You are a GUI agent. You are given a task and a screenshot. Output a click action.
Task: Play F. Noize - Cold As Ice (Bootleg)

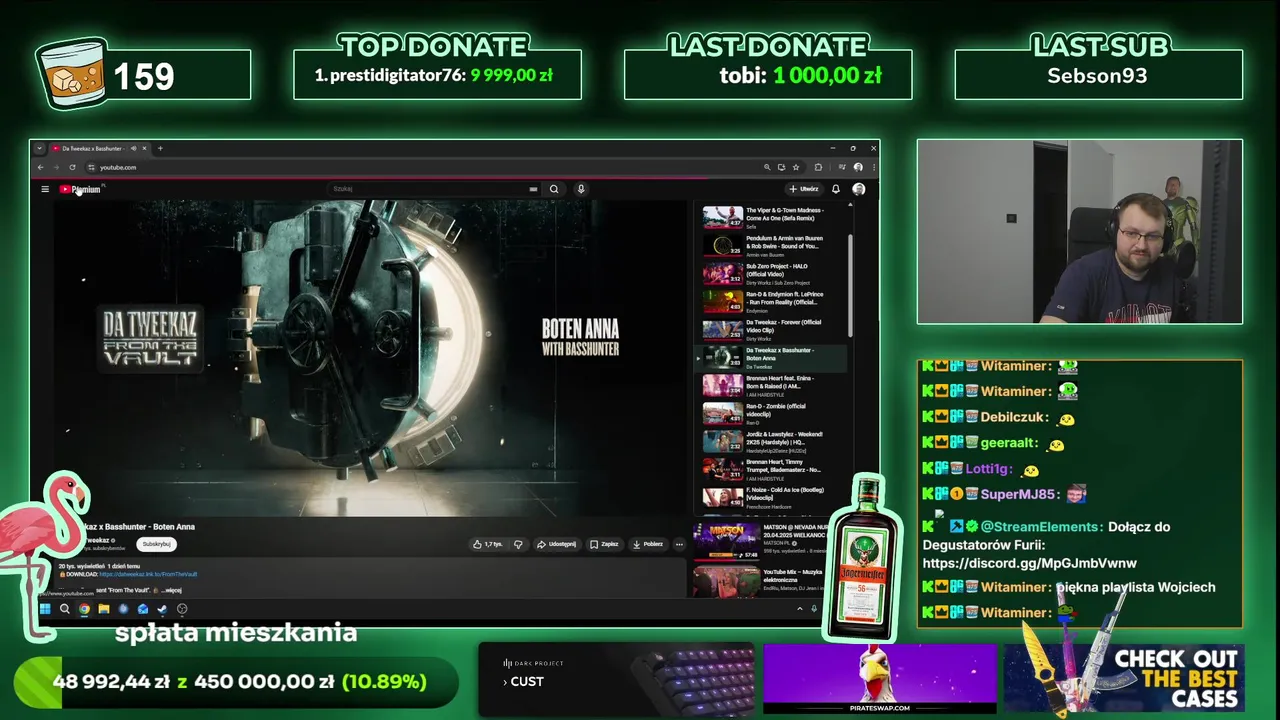(770, 497)
